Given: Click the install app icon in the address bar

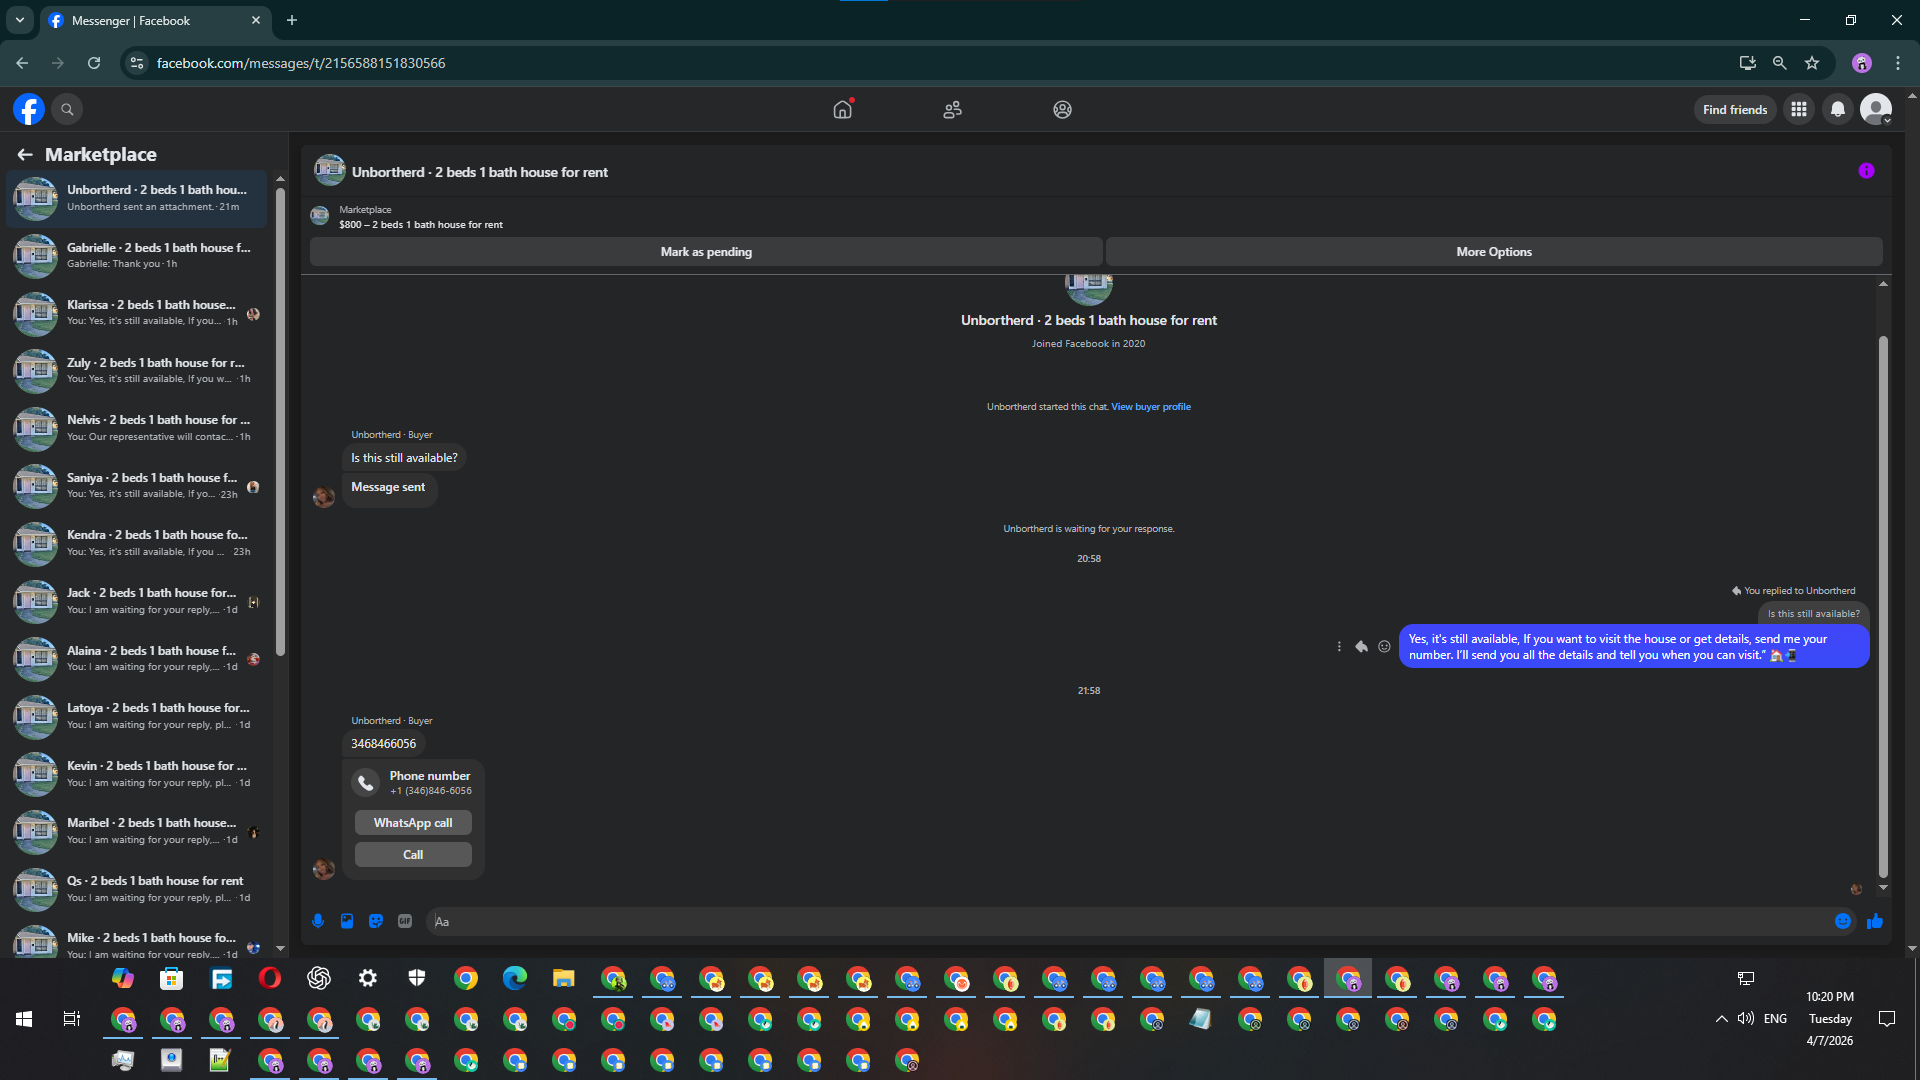Looking at the screenshot, I should pyautogui.click(x=1748, y=63).
